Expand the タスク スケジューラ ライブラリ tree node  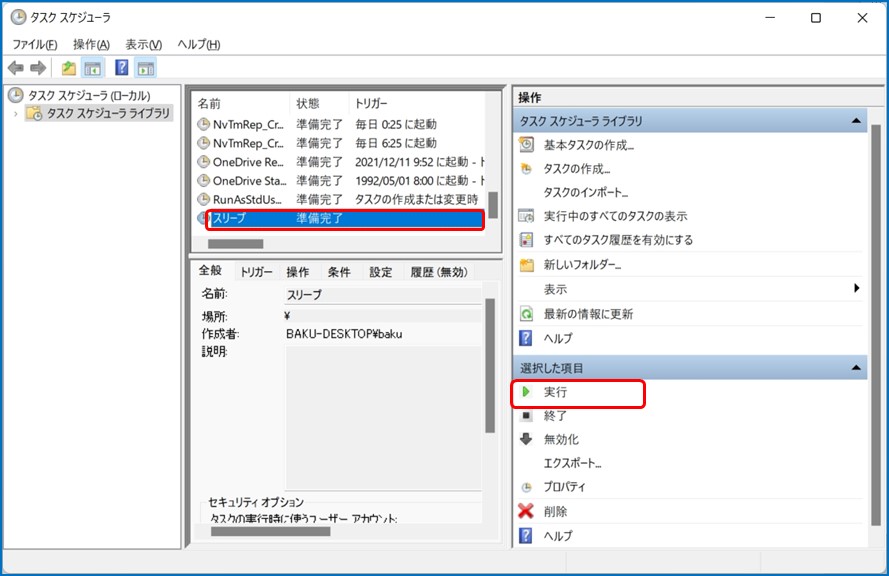click(x=16, y=114)
